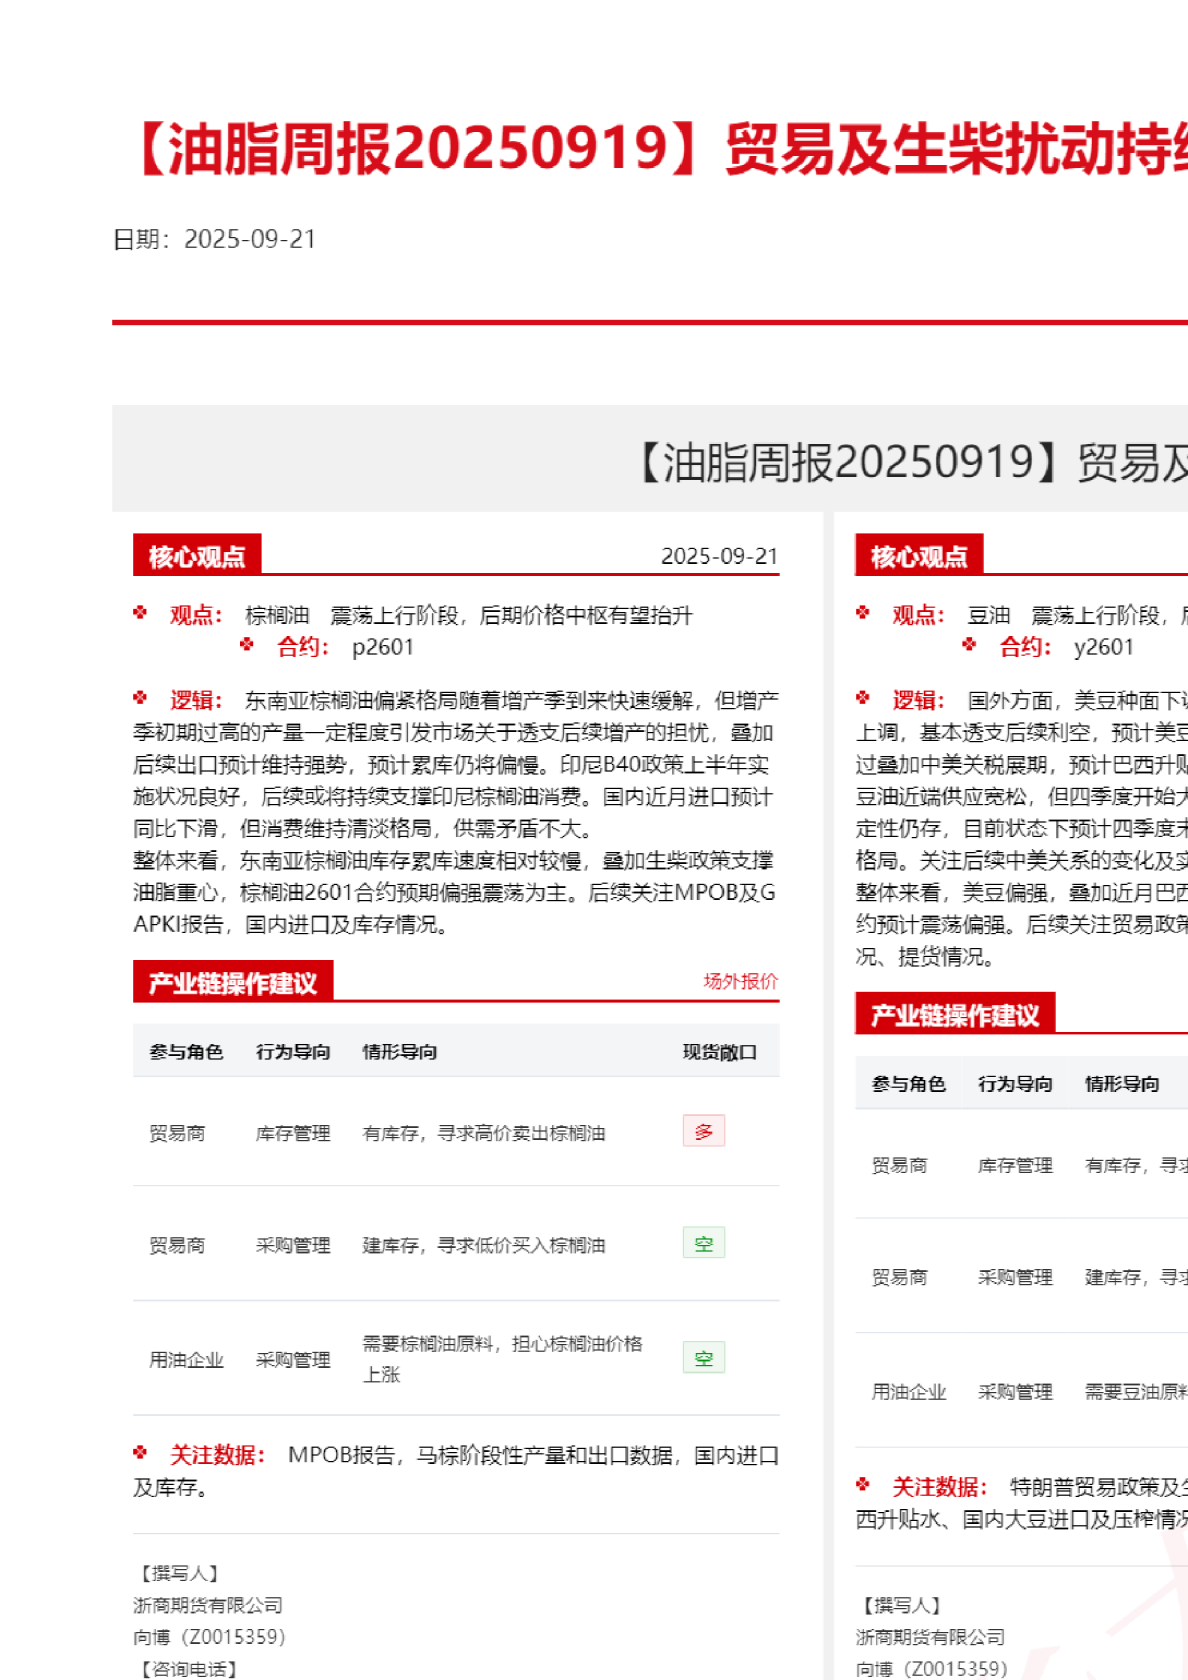Click the bullet icon before 关注数据 特朗普贸易政策
1188x1680 pixels.
click(x=863, y=1485)
